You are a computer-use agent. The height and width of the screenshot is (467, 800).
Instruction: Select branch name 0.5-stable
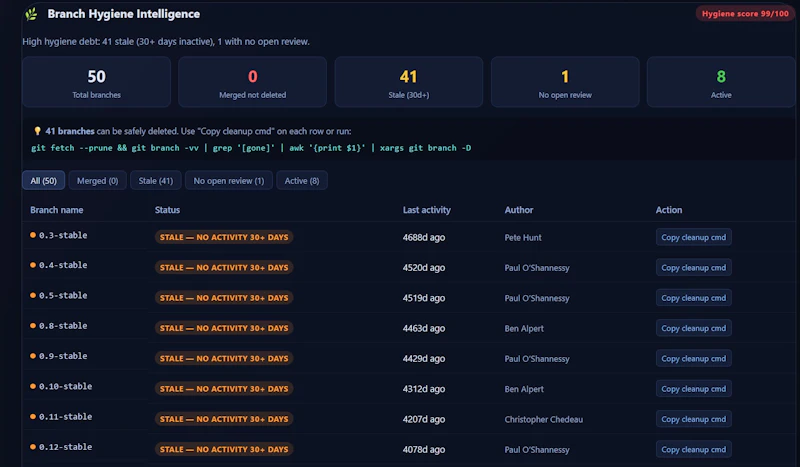coord(63,296)
